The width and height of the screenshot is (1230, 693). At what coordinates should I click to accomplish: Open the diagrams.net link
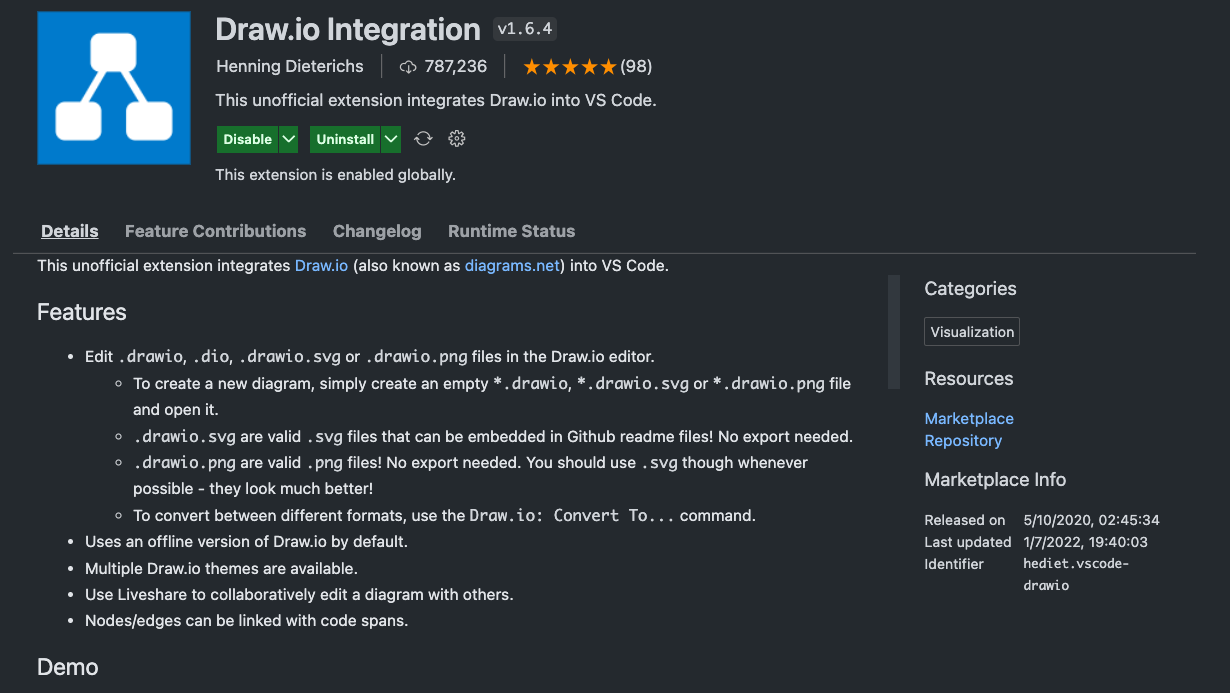512,266
